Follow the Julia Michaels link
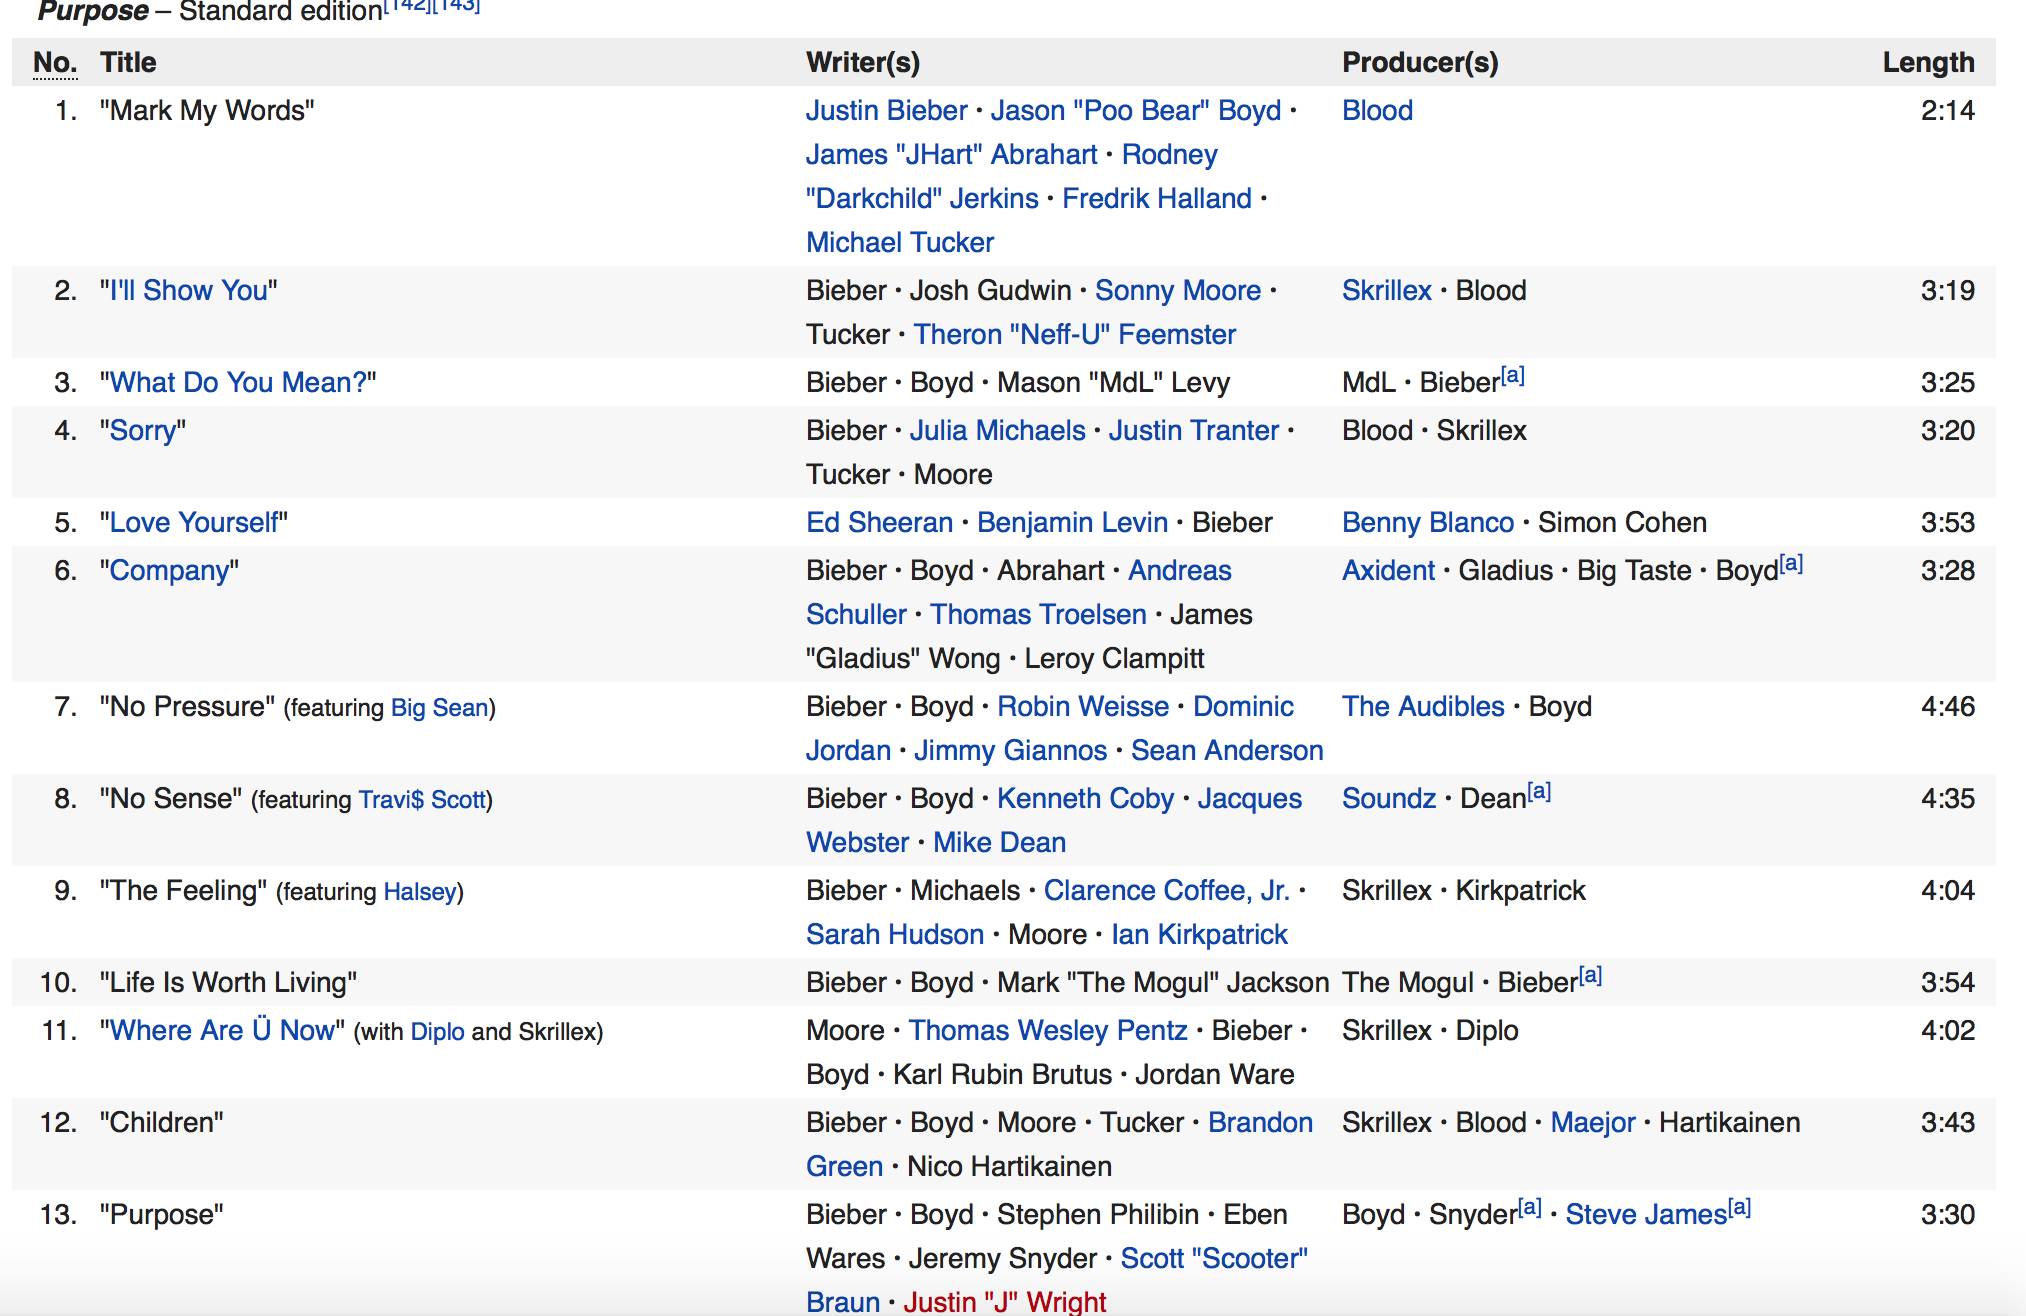Image resolution: width=2026 pixels, height=1316 pixels. tap(997, 431)
